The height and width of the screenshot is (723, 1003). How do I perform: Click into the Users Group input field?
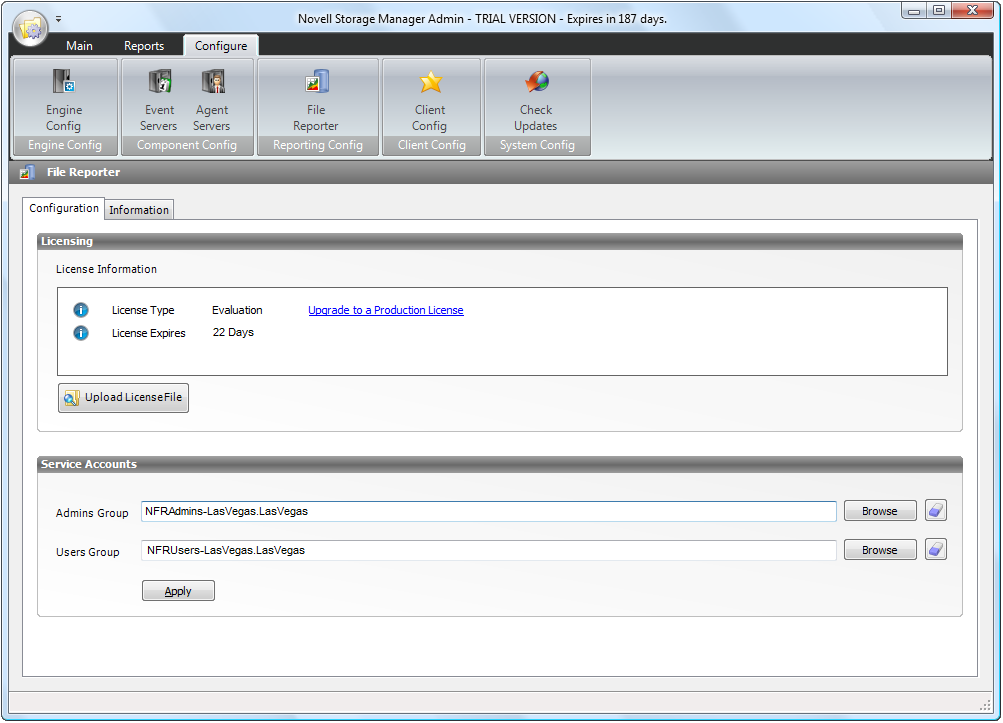[x=489, y=550]
